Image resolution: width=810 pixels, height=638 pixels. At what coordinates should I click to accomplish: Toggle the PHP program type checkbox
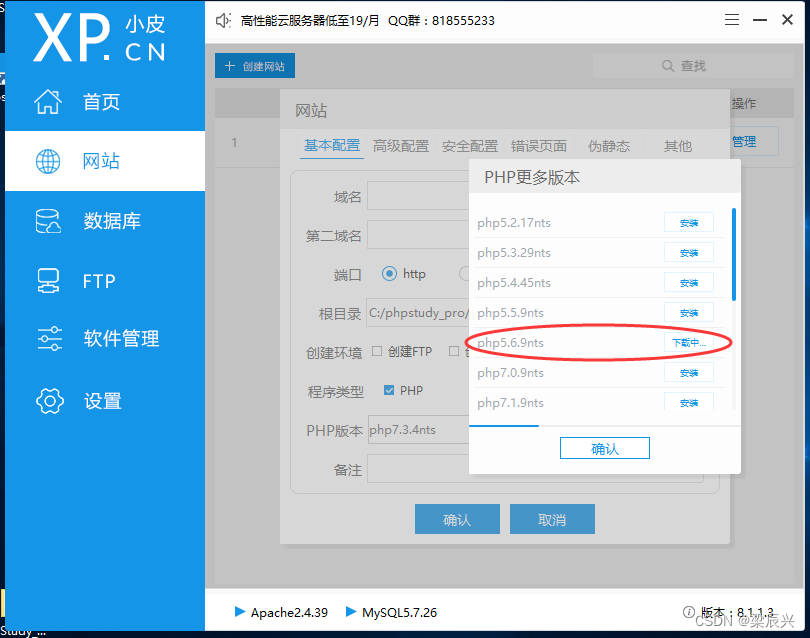pyautogui.click(x=389, y=390)
